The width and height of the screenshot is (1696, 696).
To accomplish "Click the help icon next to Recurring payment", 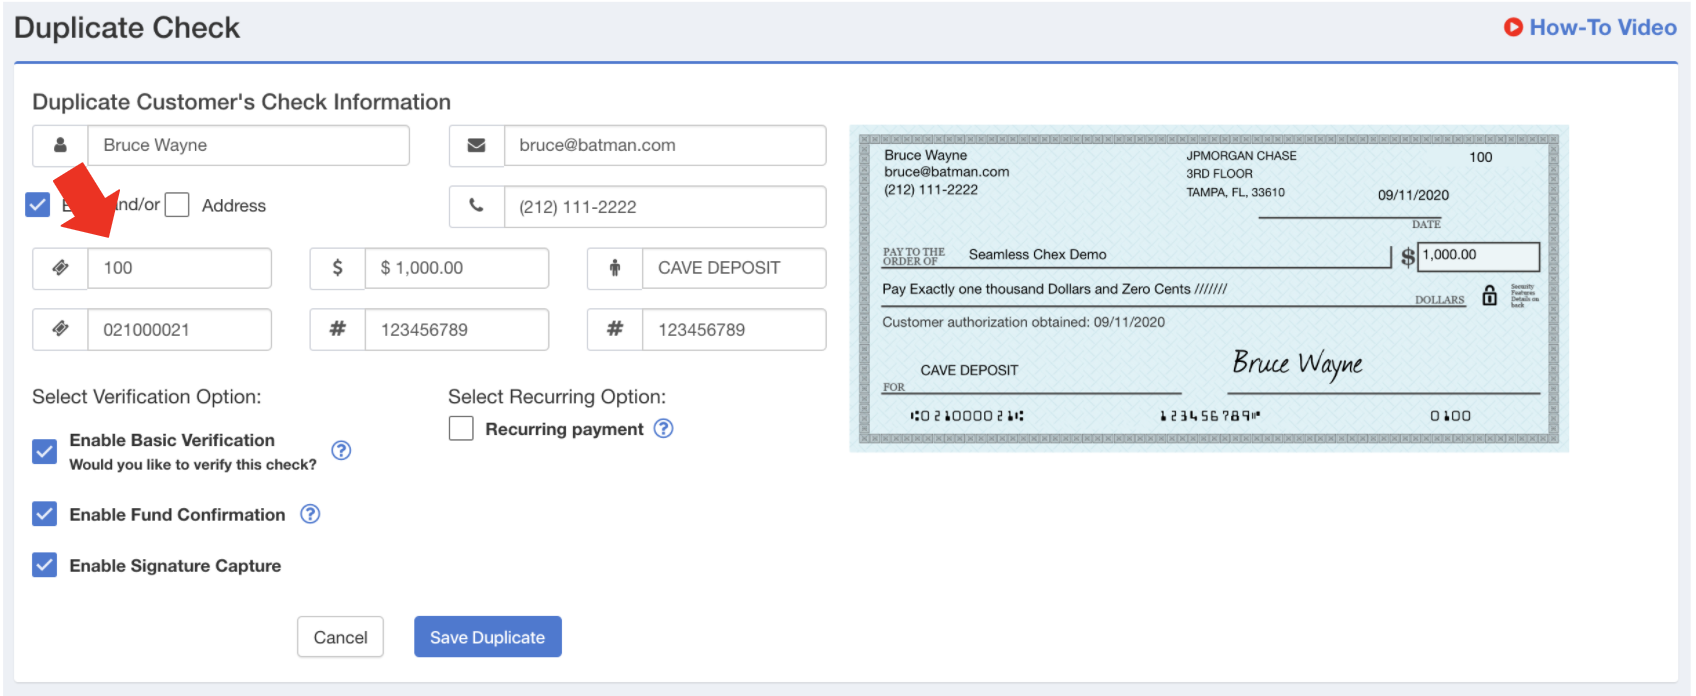I will pyautogui.click(x=663, y=428).
